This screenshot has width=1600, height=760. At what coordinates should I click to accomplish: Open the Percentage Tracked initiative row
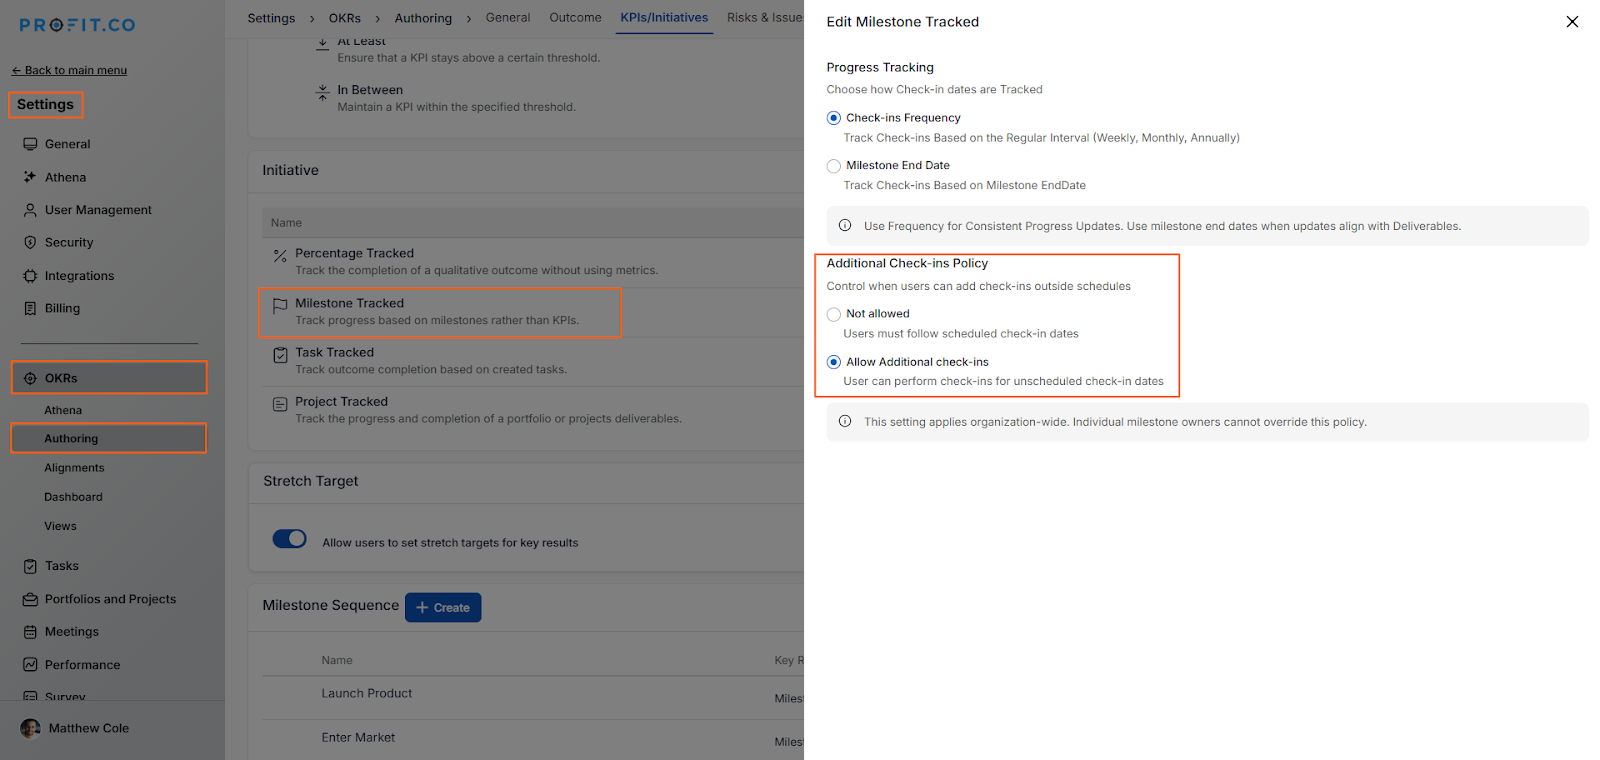534,262
